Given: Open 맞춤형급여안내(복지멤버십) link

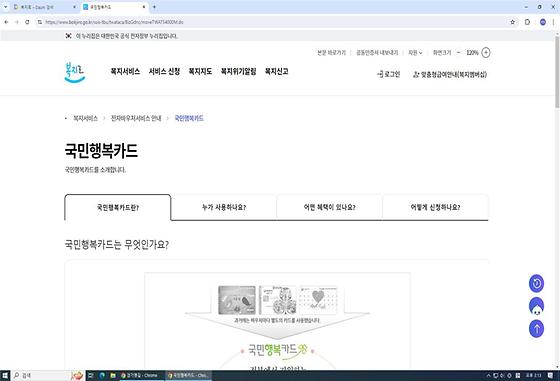Looking at the screenshot, I should (450, 74).
